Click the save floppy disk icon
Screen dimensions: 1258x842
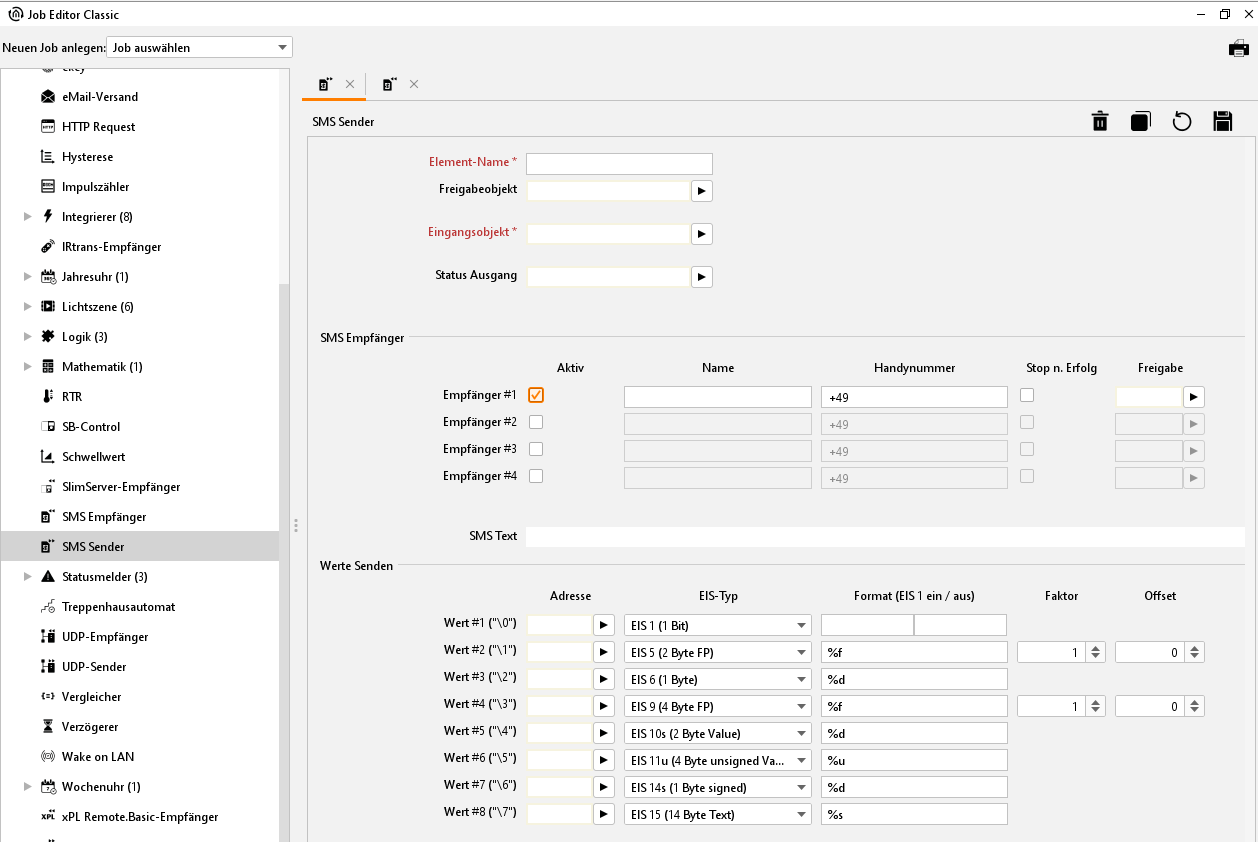tap(1222, 121)
